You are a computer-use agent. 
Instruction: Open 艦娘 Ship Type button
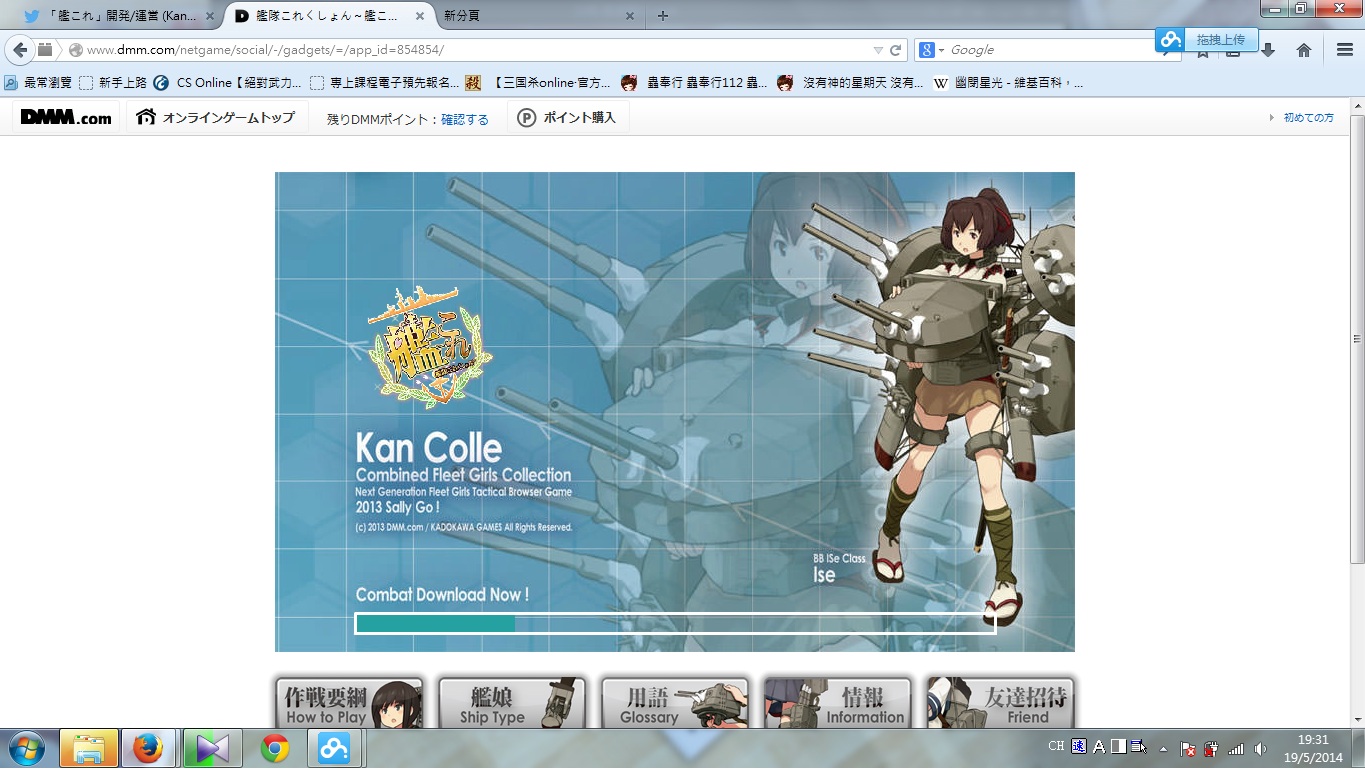coord(512,703)
